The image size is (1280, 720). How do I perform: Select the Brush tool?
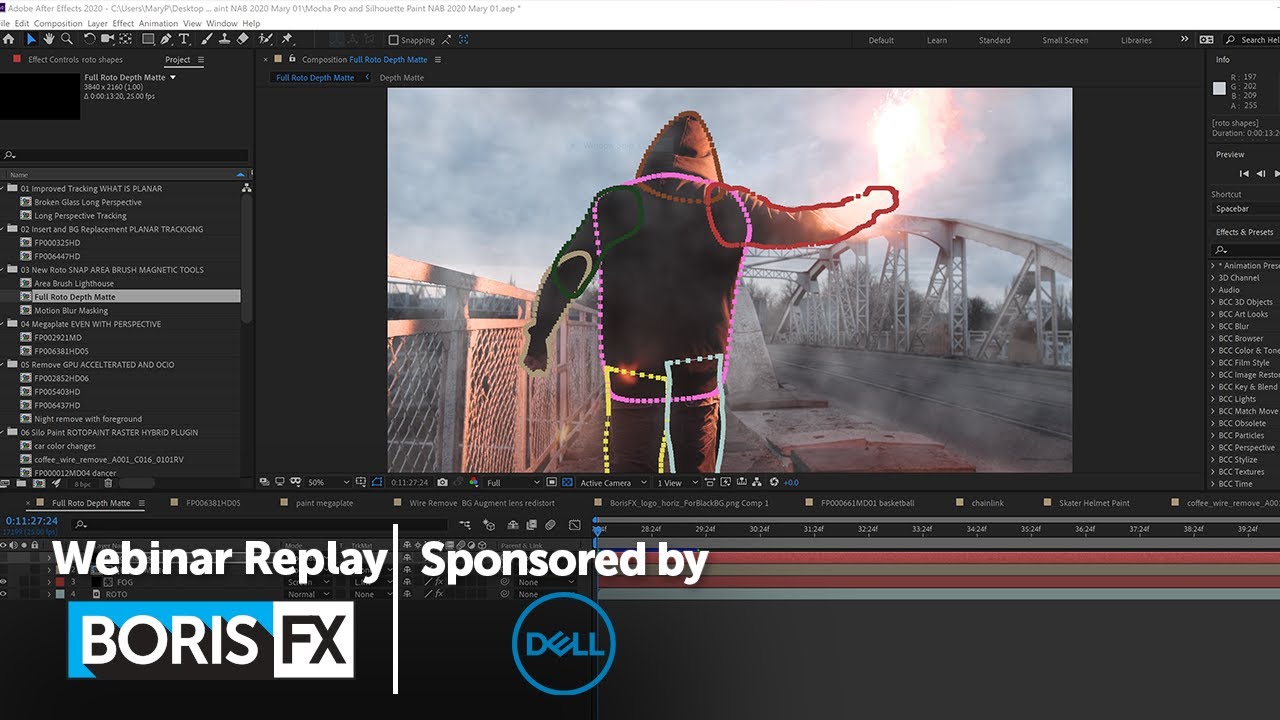pos(207,39)
